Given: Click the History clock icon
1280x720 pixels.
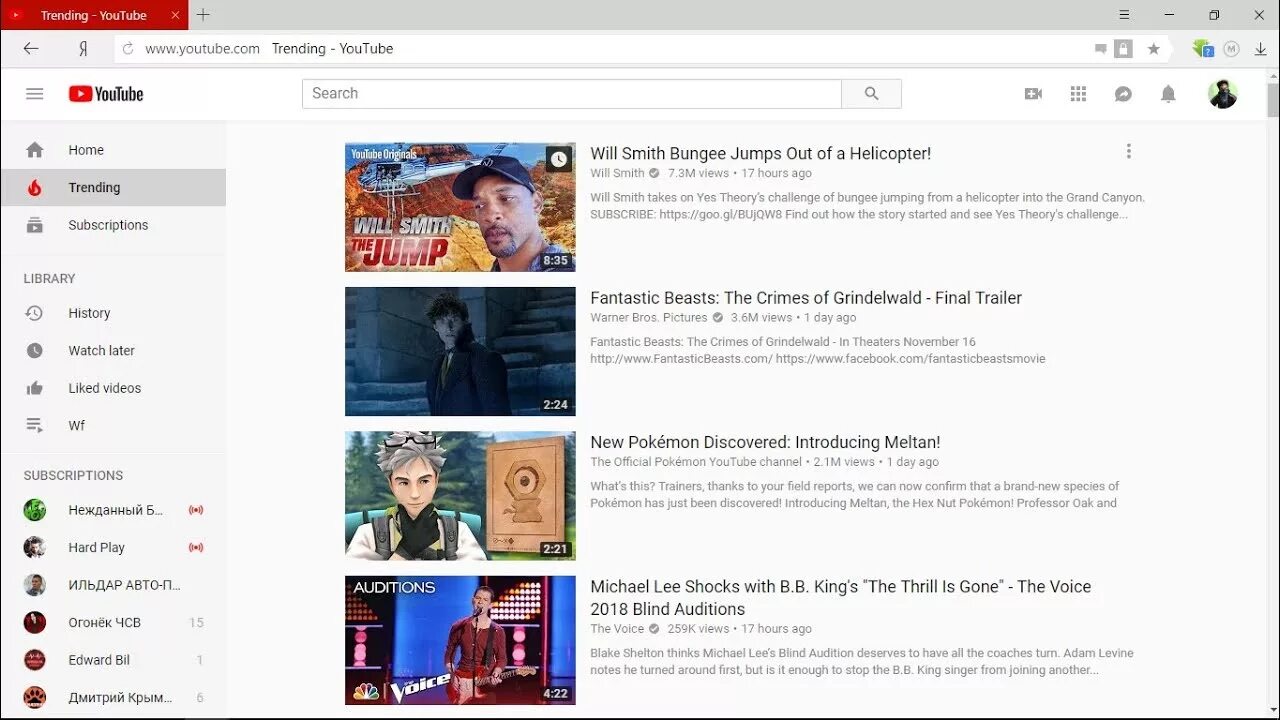Looking at the screenshot, I should [x=35, y=313].
